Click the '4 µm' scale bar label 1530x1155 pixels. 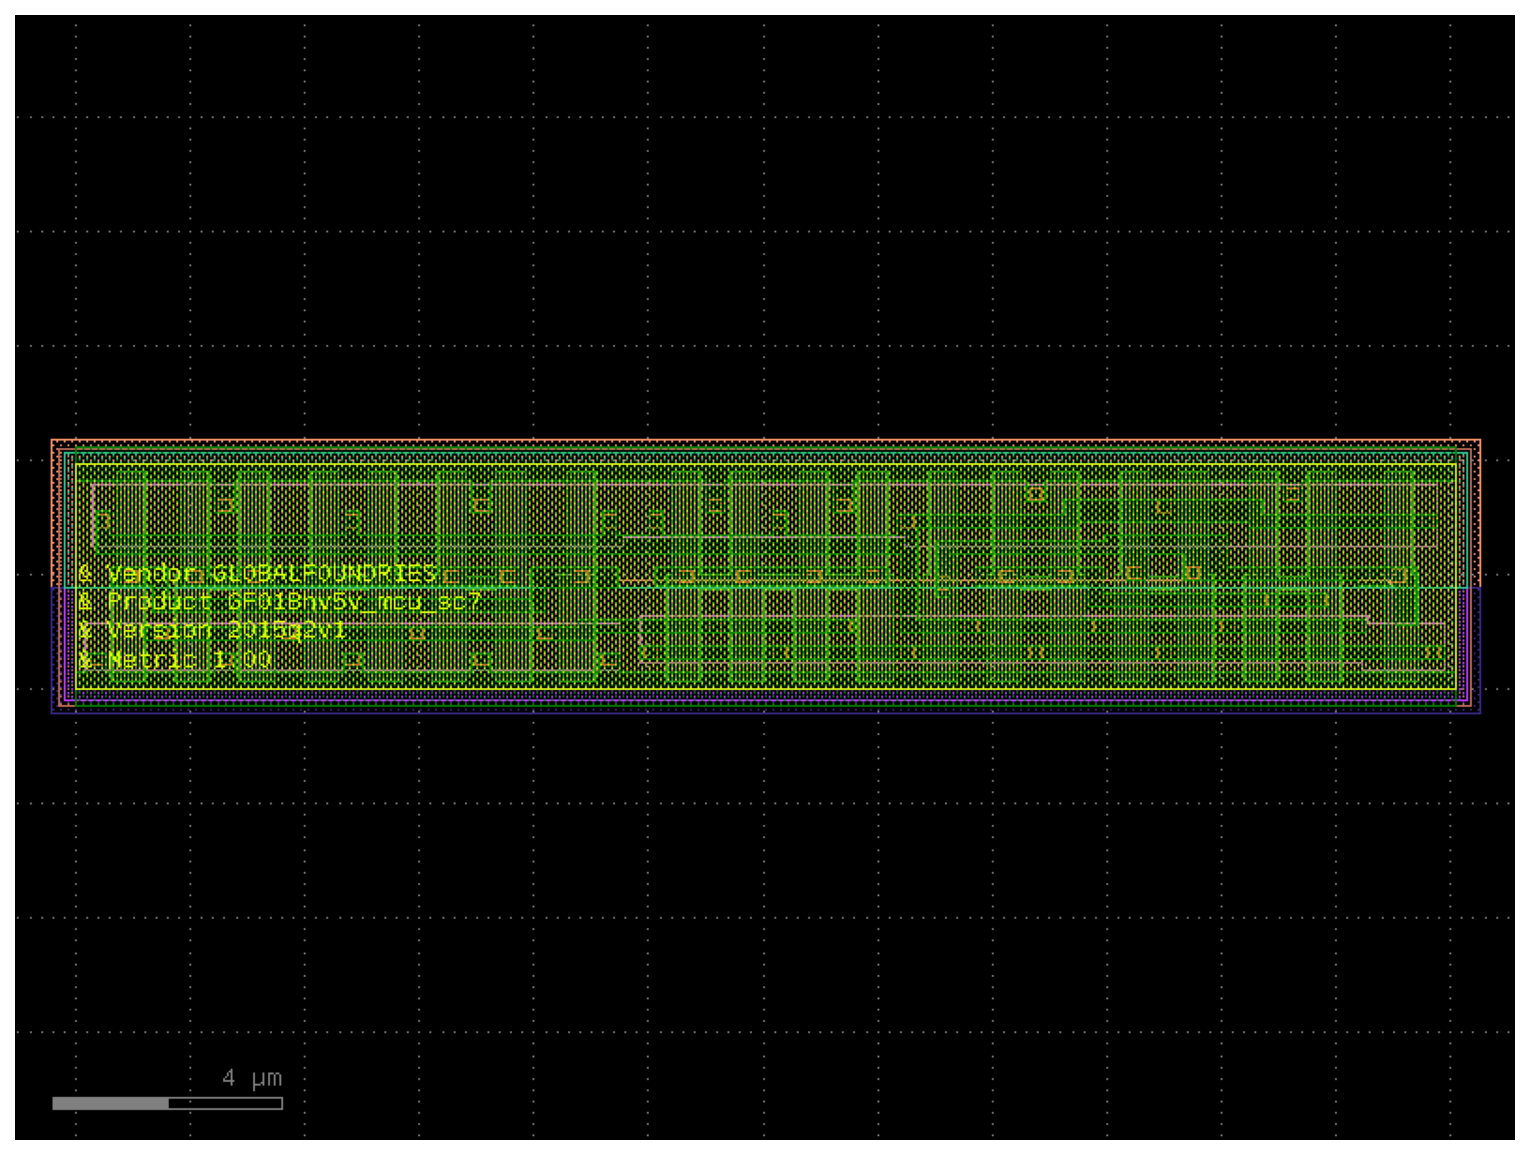tap(252, 1078)
